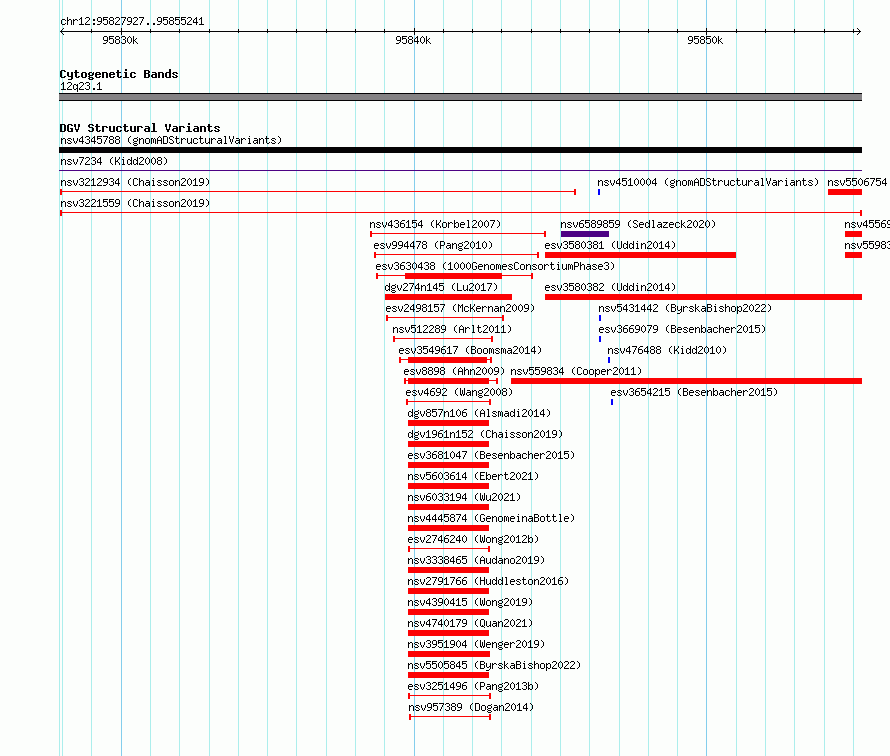Click the red esv3580382 variant bar
Screen dimensions: 890x756
703,297
